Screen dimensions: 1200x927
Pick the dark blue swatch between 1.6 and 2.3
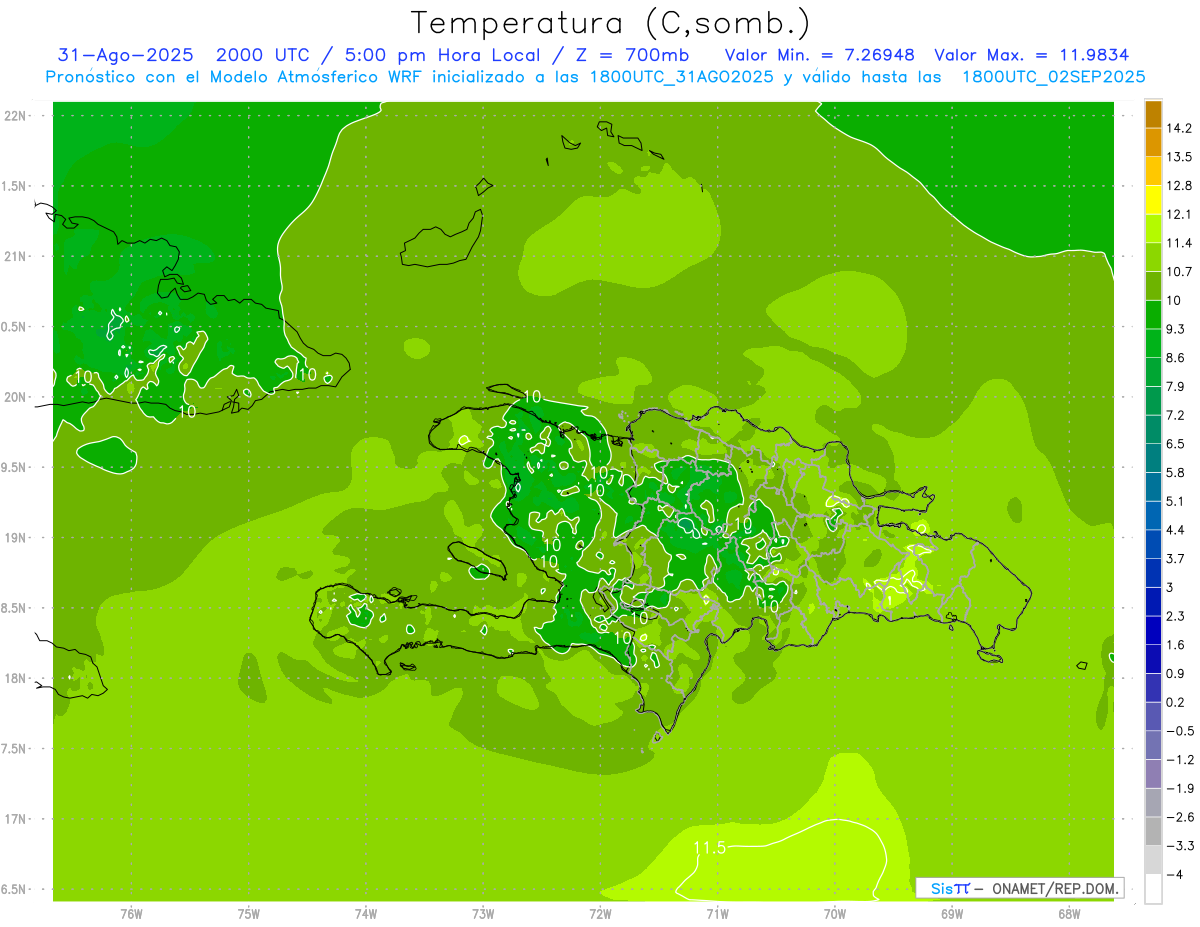(1153, 630)
